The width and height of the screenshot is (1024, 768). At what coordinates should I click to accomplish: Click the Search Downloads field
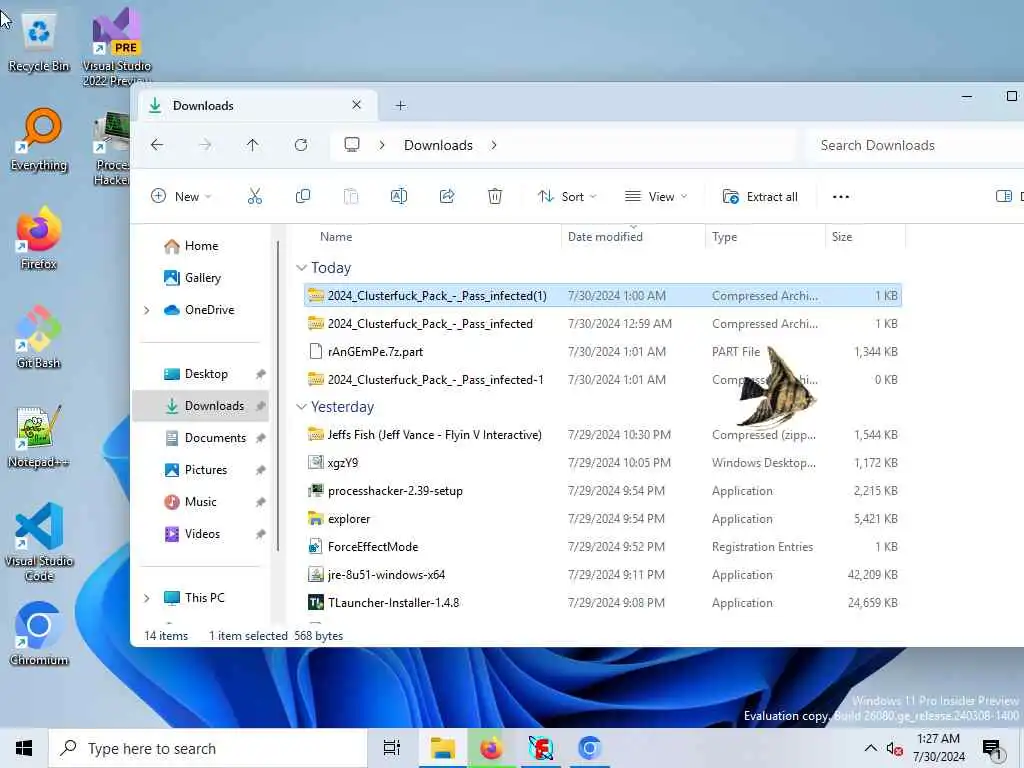pos(914,145)
